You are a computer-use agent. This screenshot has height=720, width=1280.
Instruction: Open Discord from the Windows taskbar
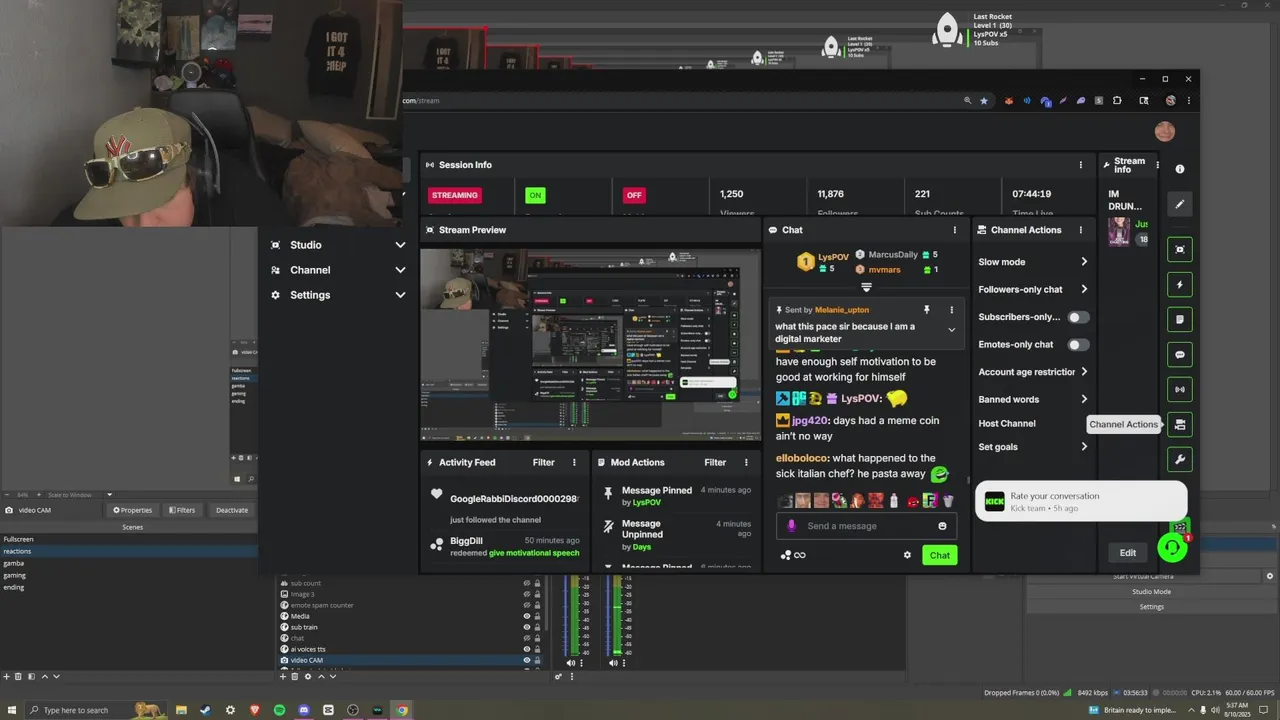click(304, 710)
